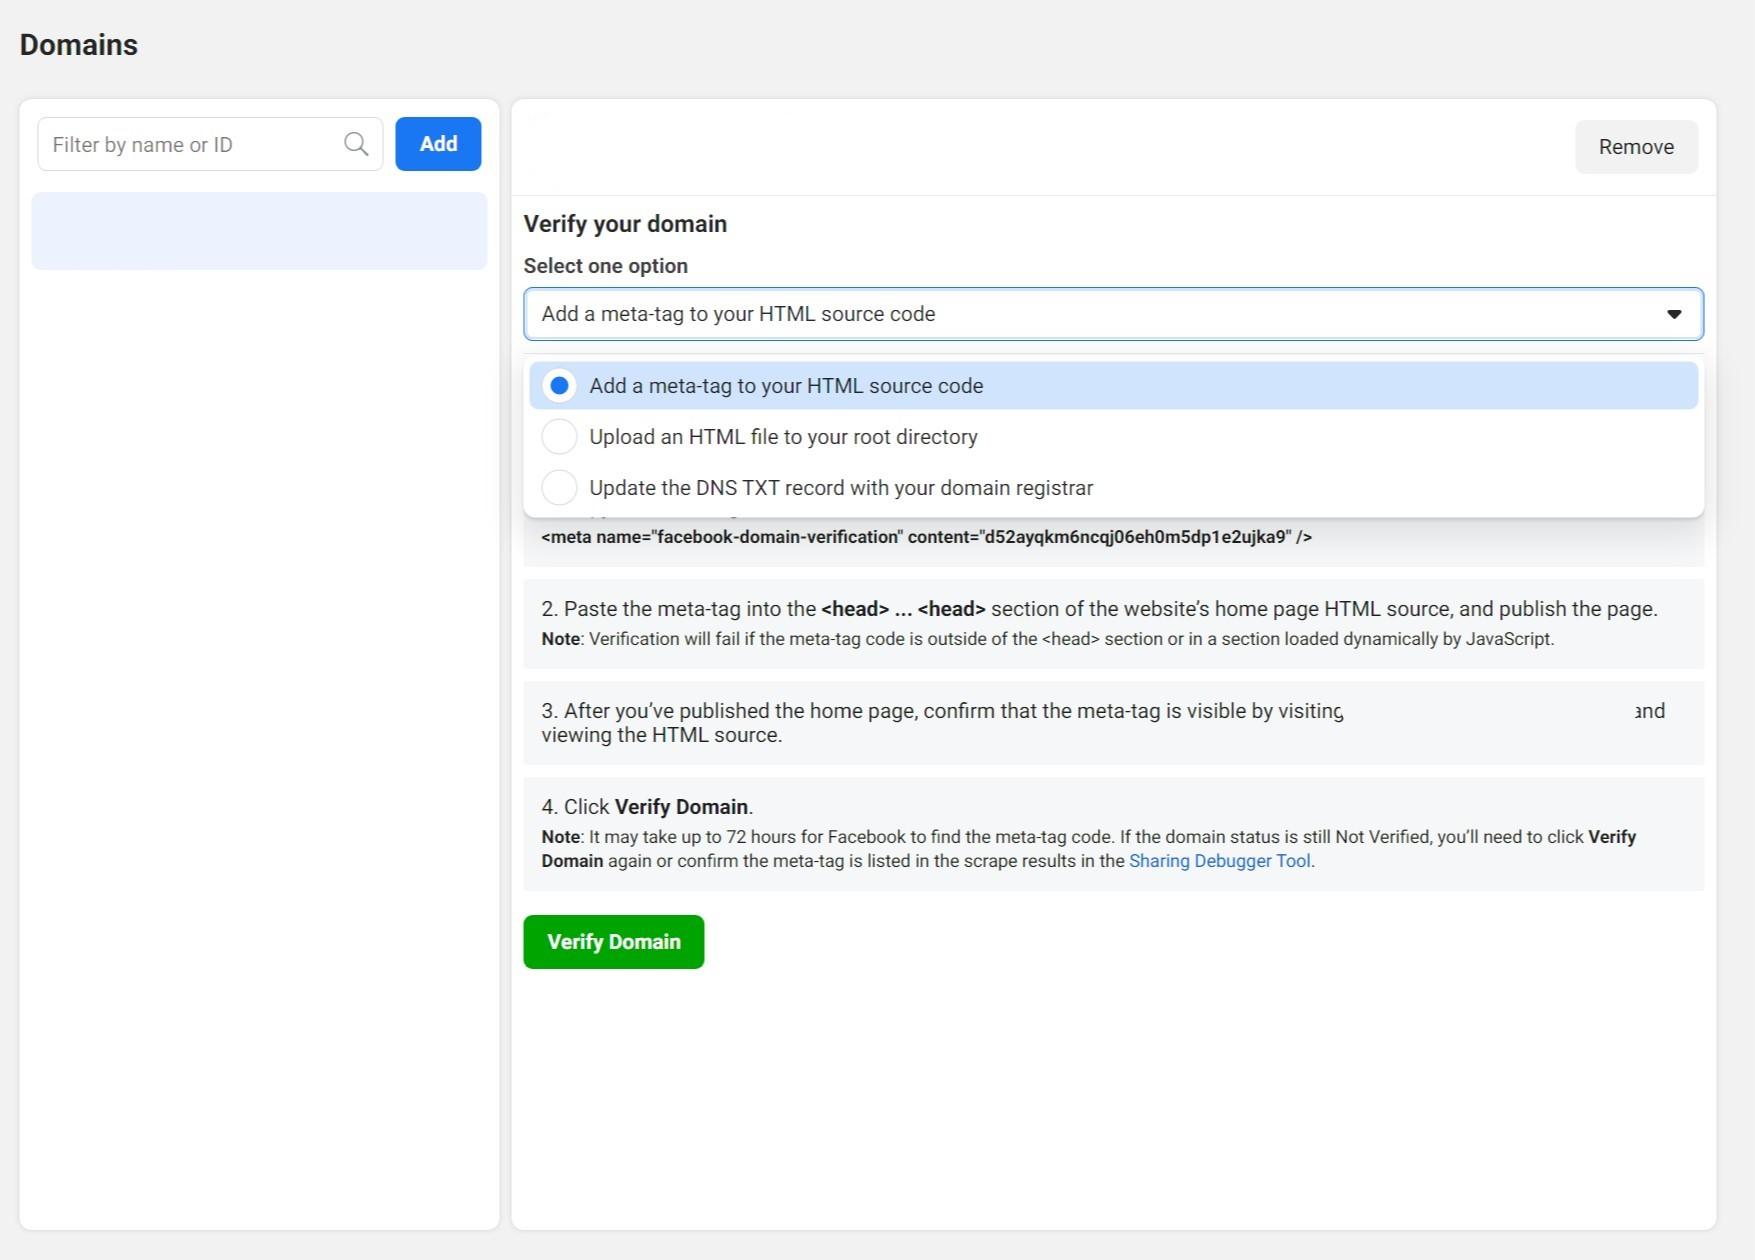Select the highlighted domain entry in the sidebar
The width and height of the screenshot is (1755, 1260).
pyautogui.click(x=258, y=231)
